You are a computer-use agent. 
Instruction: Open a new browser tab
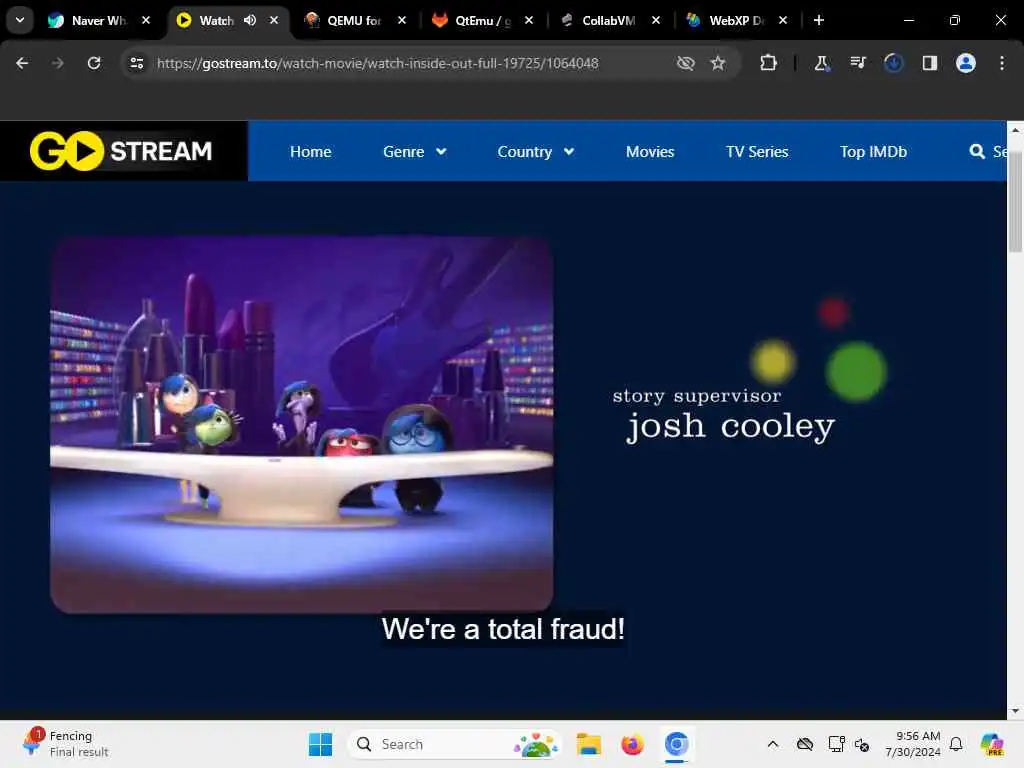pos(818,20)
